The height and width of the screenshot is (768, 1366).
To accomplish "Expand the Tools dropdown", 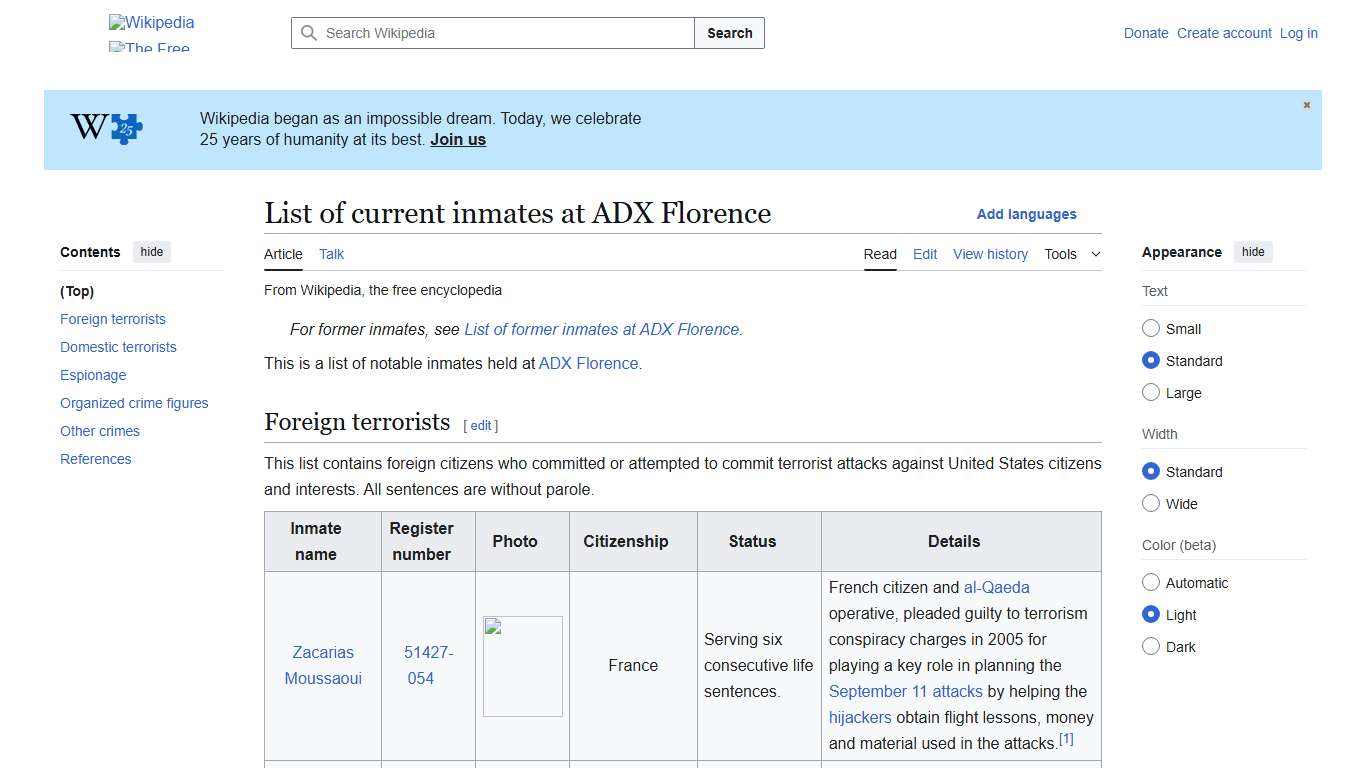I will [1072, 254].
